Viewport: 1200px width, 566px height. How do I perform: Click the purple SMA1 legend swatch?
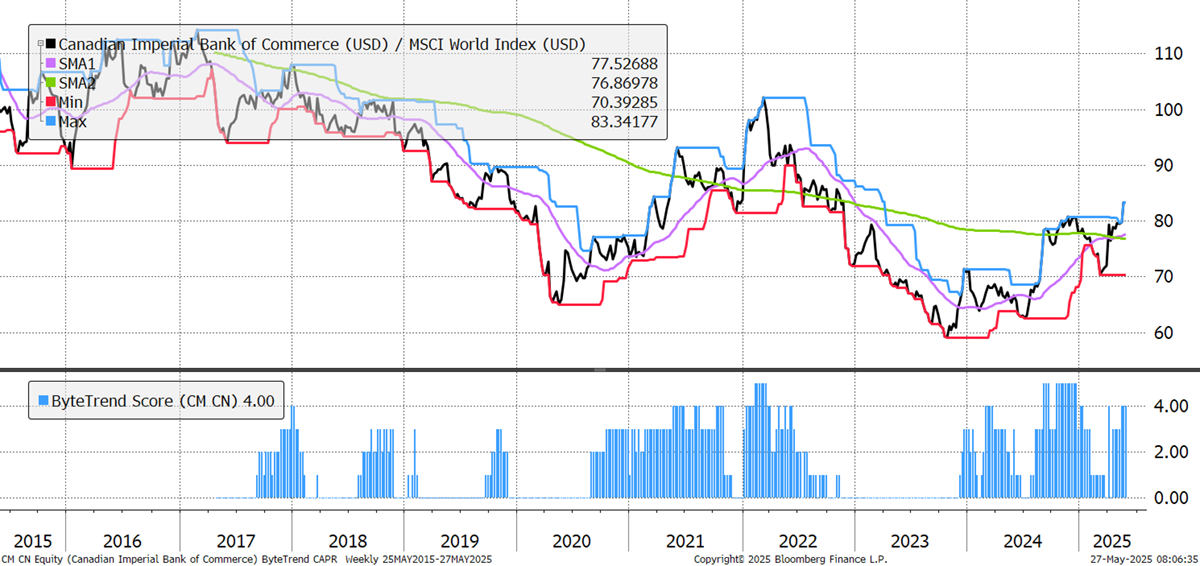click(x=50, y=64)
